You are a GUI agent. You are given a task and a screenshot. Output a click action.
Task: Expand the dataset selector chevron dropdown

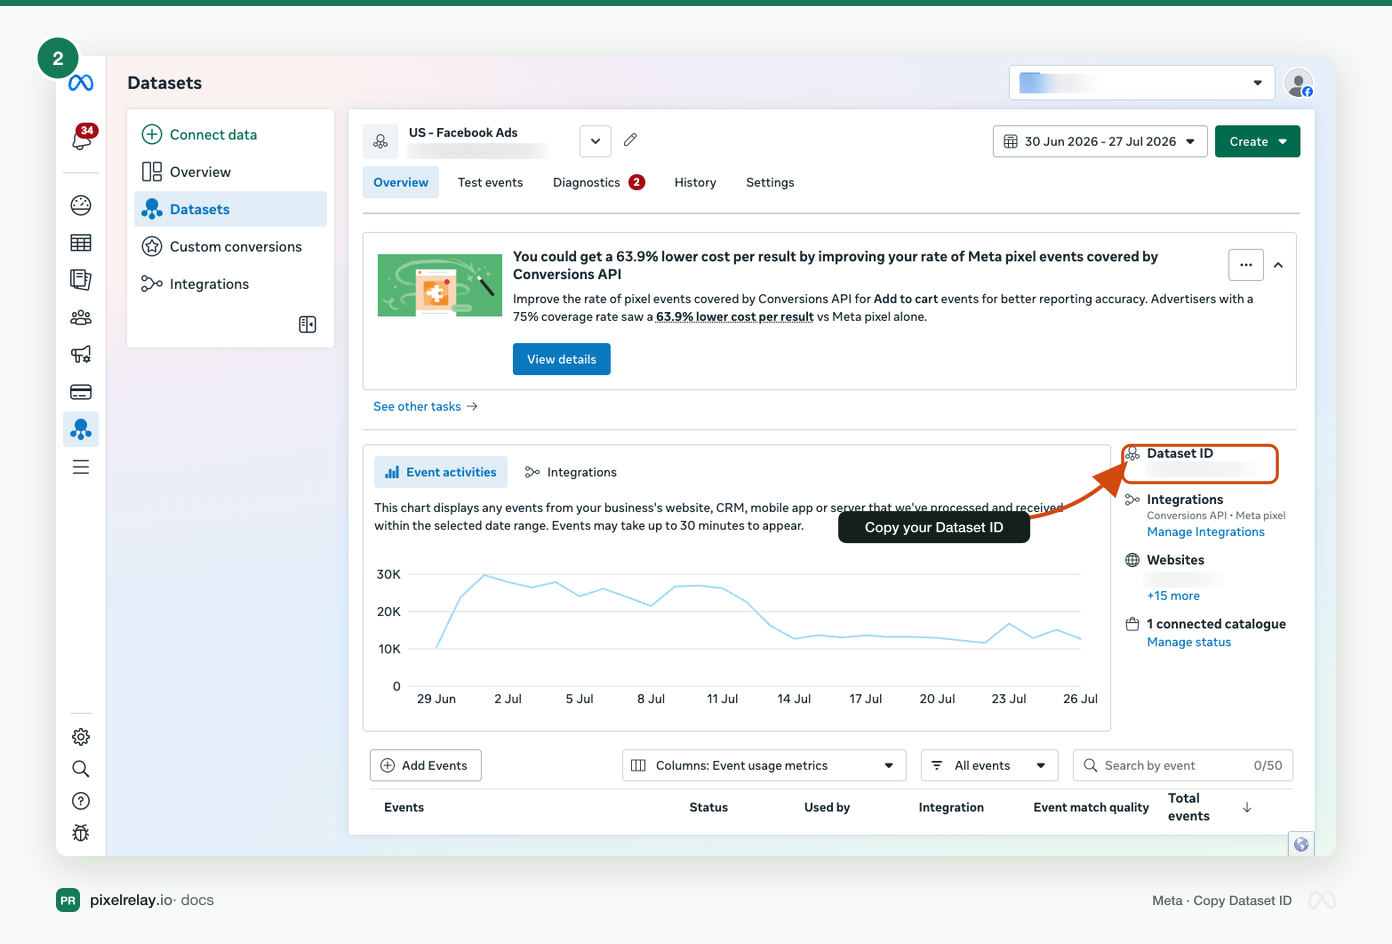click(595, 141)
